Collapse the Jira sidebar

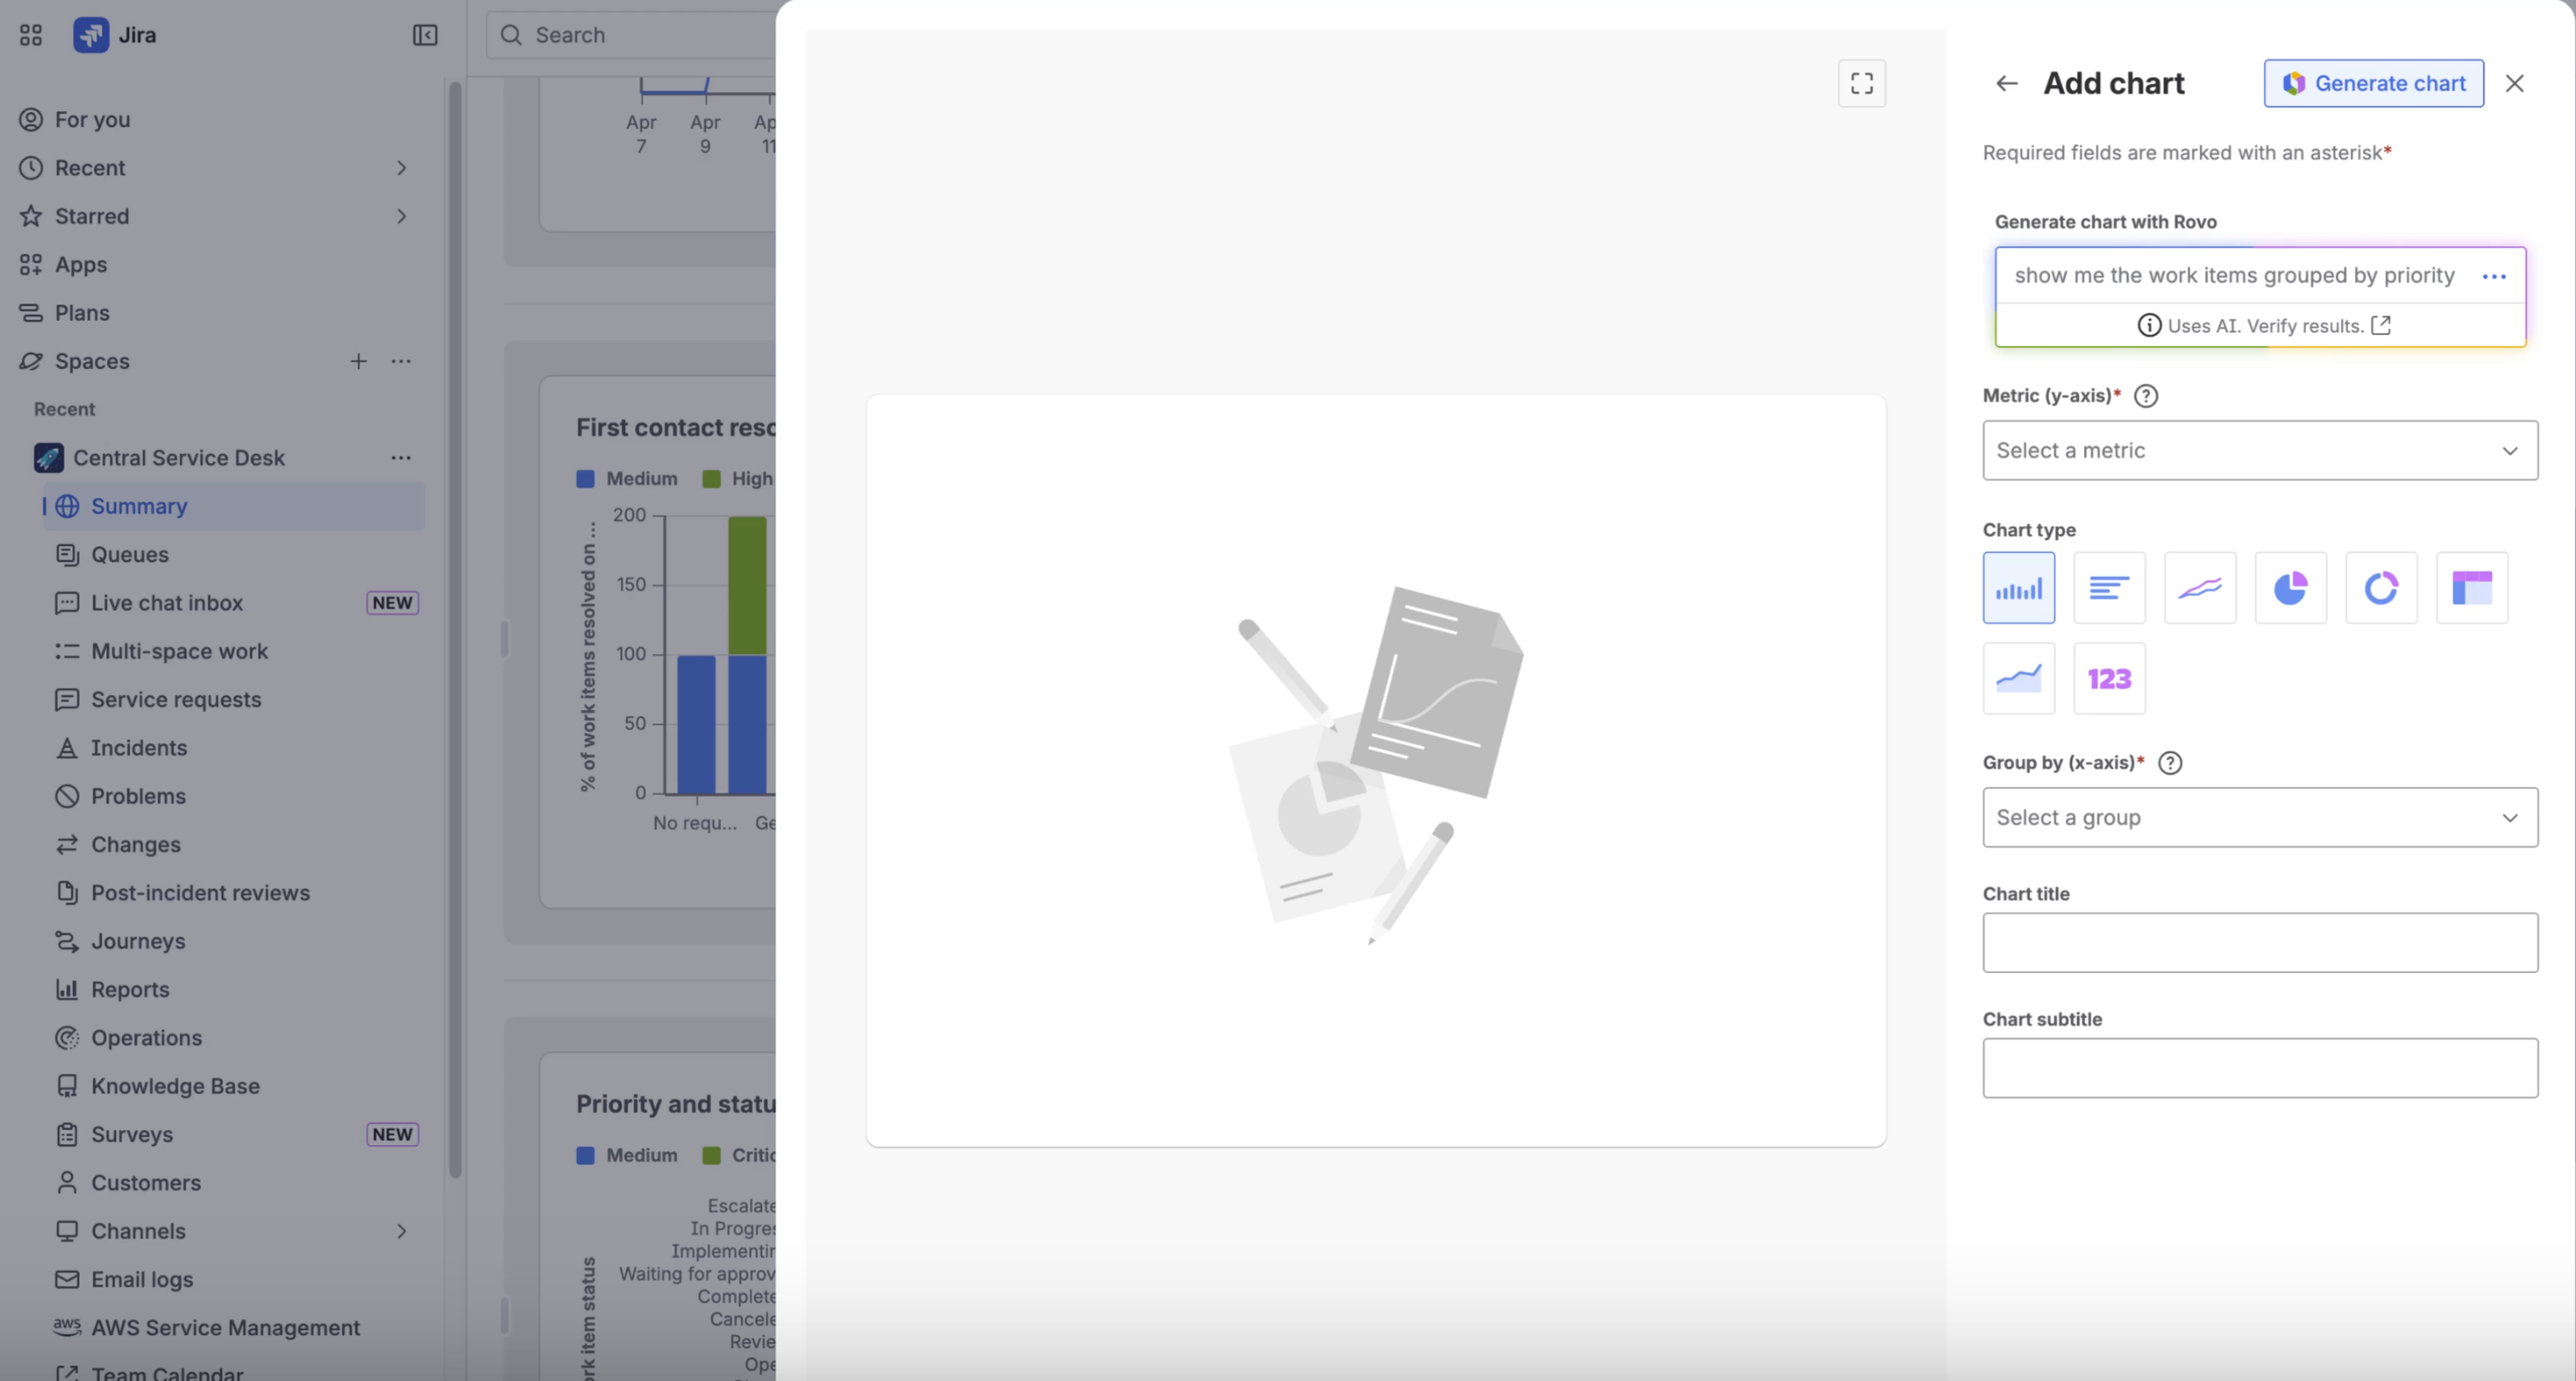[x=424, y=35]
